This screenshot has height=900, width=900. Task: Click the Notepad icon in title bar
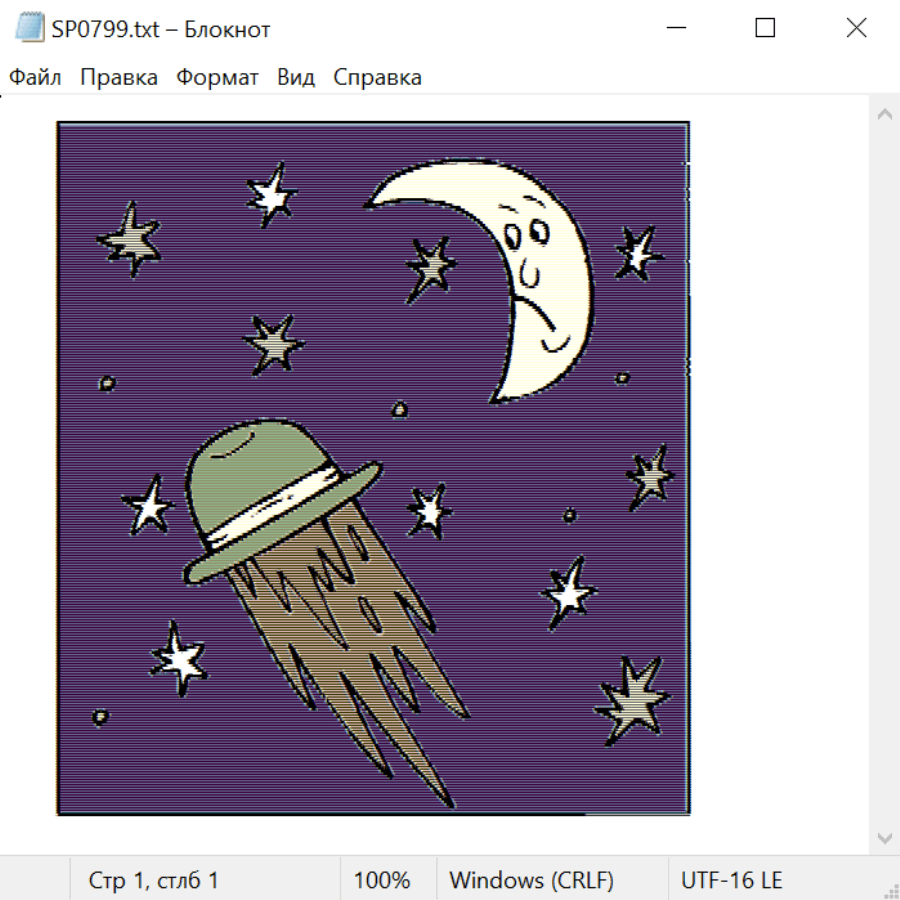coord(29,28)
